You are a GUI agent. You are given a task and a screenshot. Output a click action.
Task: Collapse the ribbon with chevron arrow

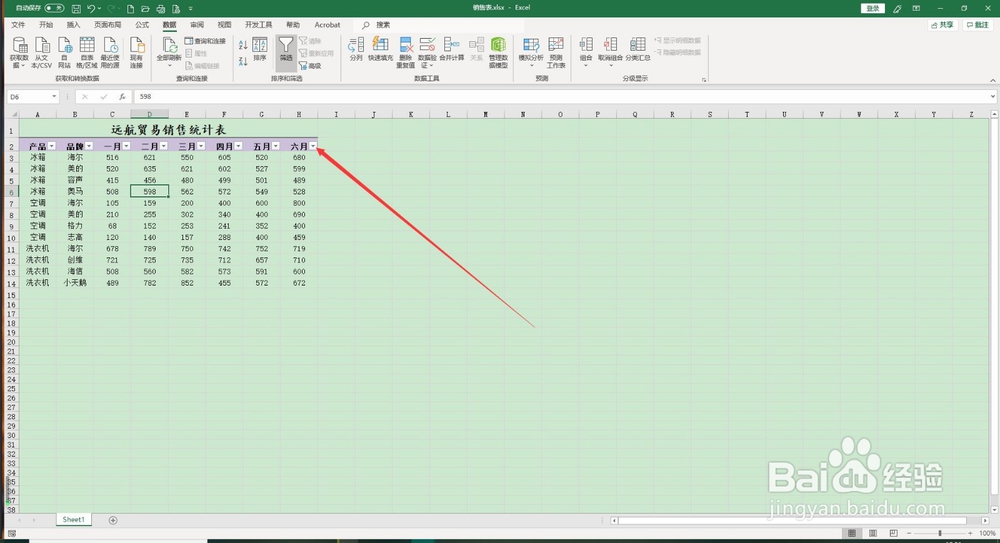pos(992,80)
